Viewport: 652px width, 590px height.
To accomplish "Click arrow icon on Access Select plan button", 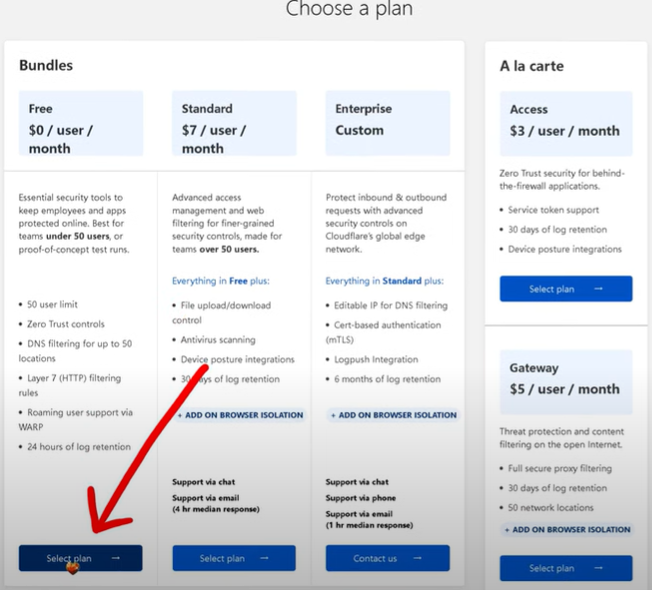I will tap(598, 289).
